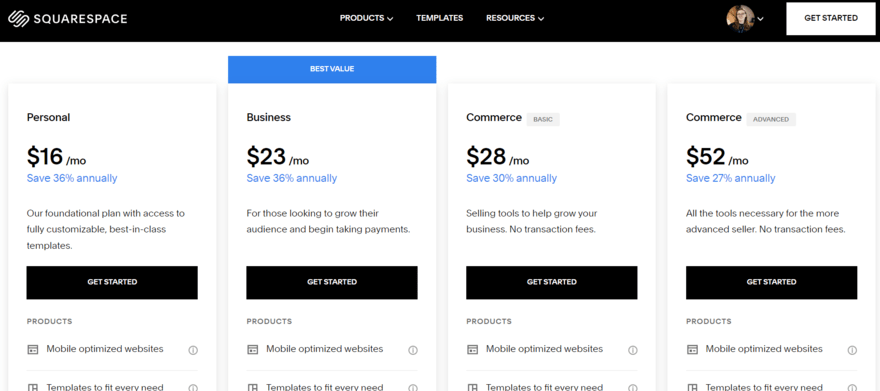The height and width of the screenshot is (391, 880).
Task: Click Save 27% annually under Commerce Advanced
Action: pyautogui.click(x=730, y=178)
